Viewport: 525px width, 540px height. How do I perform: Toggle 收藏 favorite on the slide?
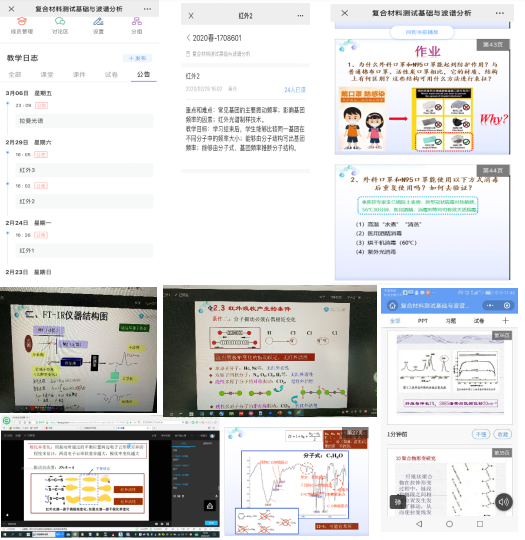point(503,434)
